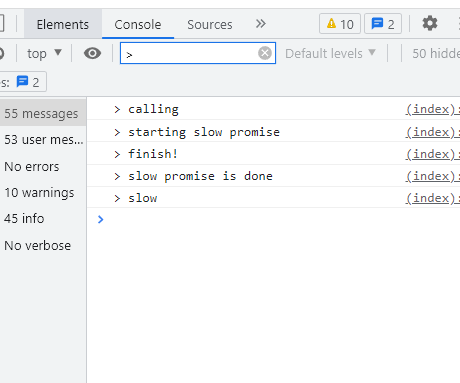Click the 2 issues badge in toolbar
Image resolution: width=460 pixels, height=383 pixels.
tap(383, 24)
